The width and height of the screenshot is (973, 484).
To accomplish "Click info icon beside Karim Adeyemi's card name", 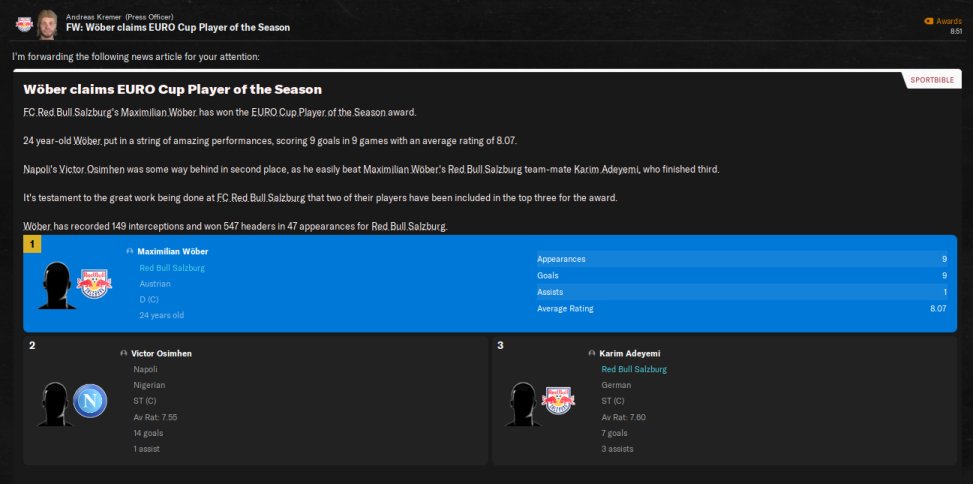I will pyautogui.click(x=592, y=354).
